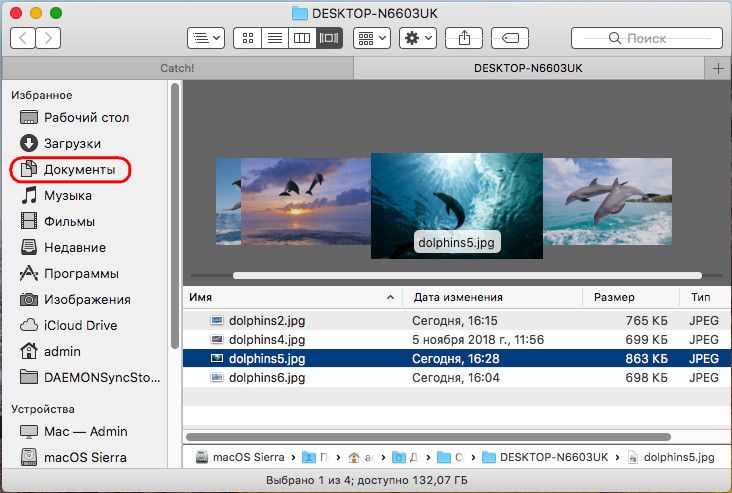Screen dimensions: 732x493
Task: Switch to icon view mode
Action: 246,38
